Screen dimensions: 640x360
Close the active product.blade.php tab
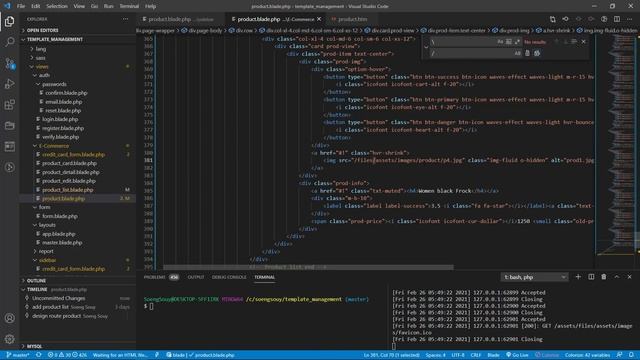coord(319,19)
